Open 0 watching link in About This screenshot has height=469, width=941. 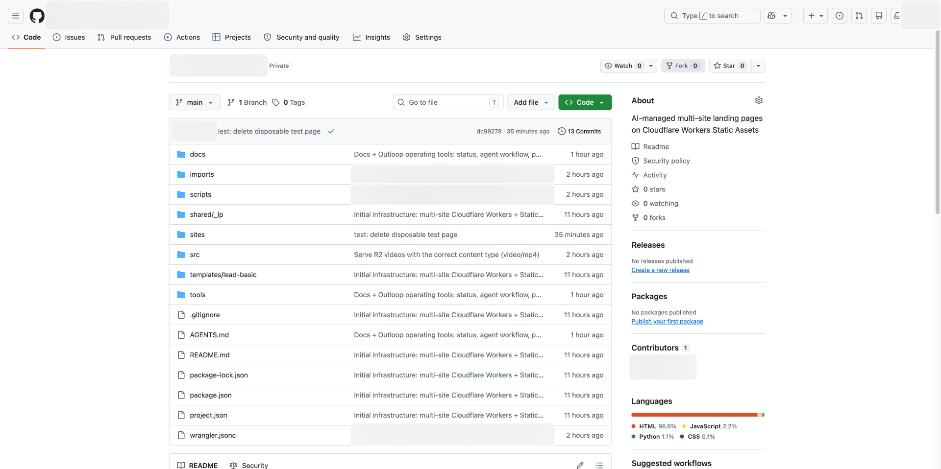pyautogui.click(x=655, y=203)
